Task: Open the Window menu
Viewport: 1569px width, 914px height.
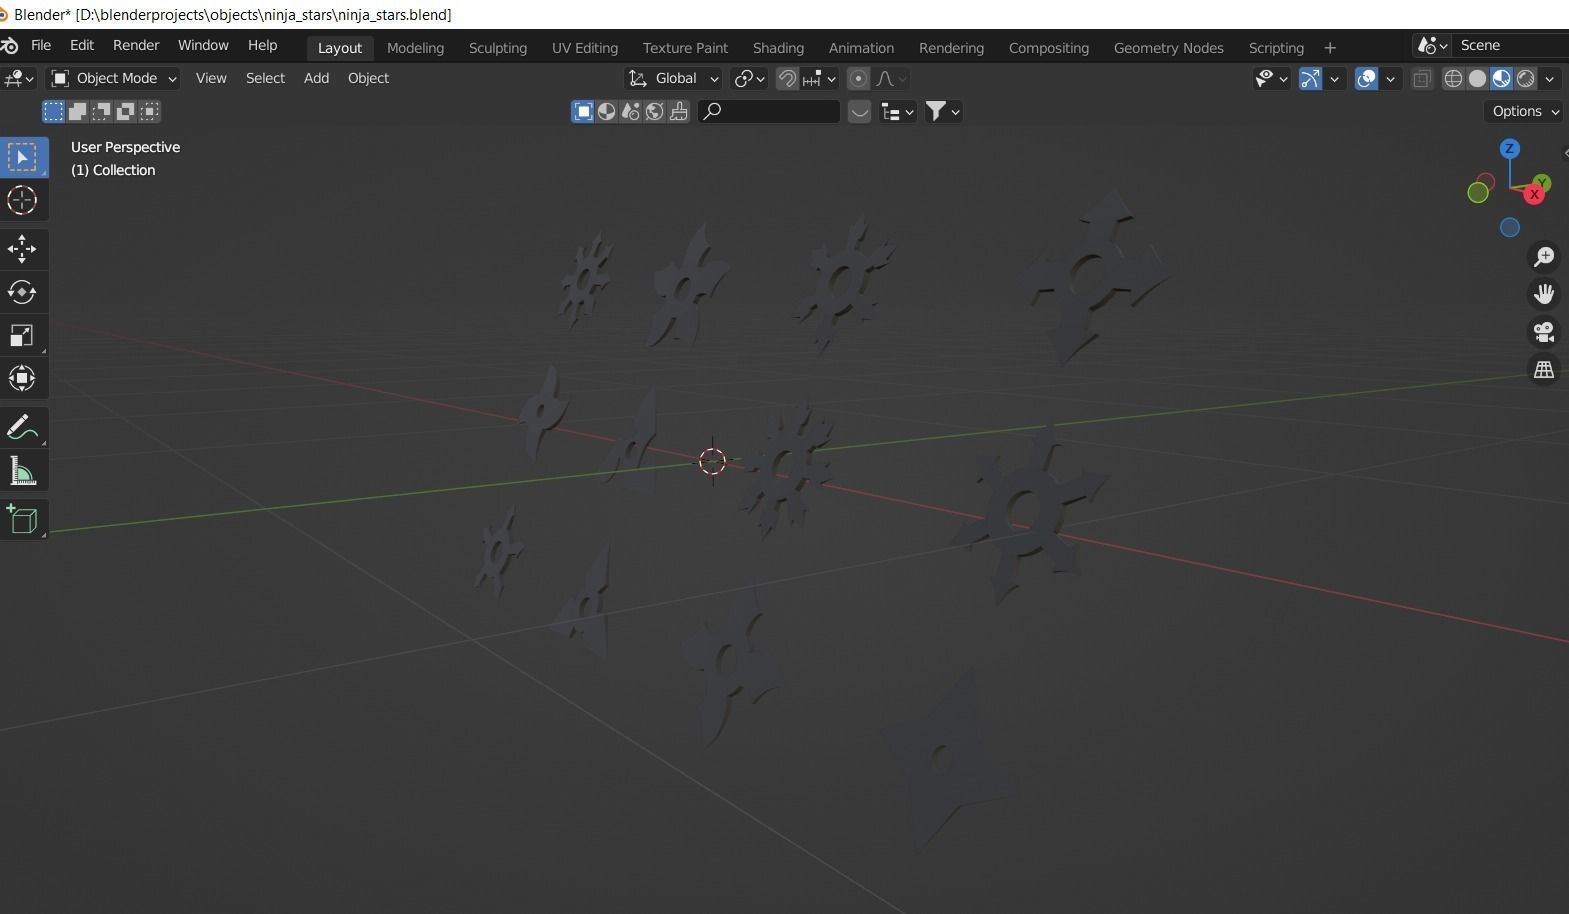Action: pyautogui.click(x=203, y=45)
